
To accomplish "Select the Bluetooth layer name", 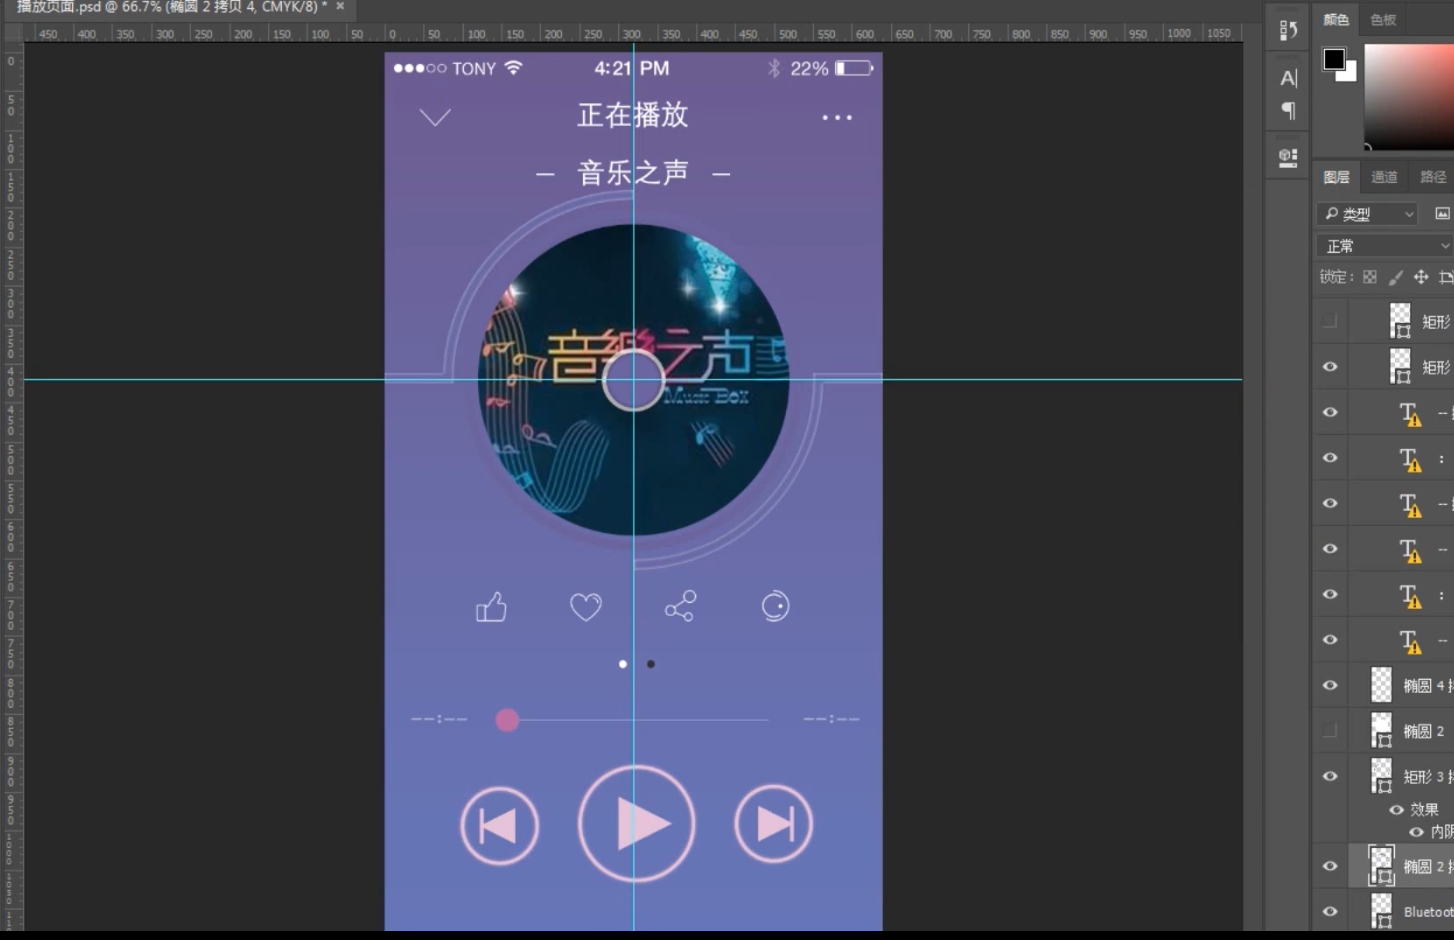I will pyautogui.click(x=1428, y=912).
